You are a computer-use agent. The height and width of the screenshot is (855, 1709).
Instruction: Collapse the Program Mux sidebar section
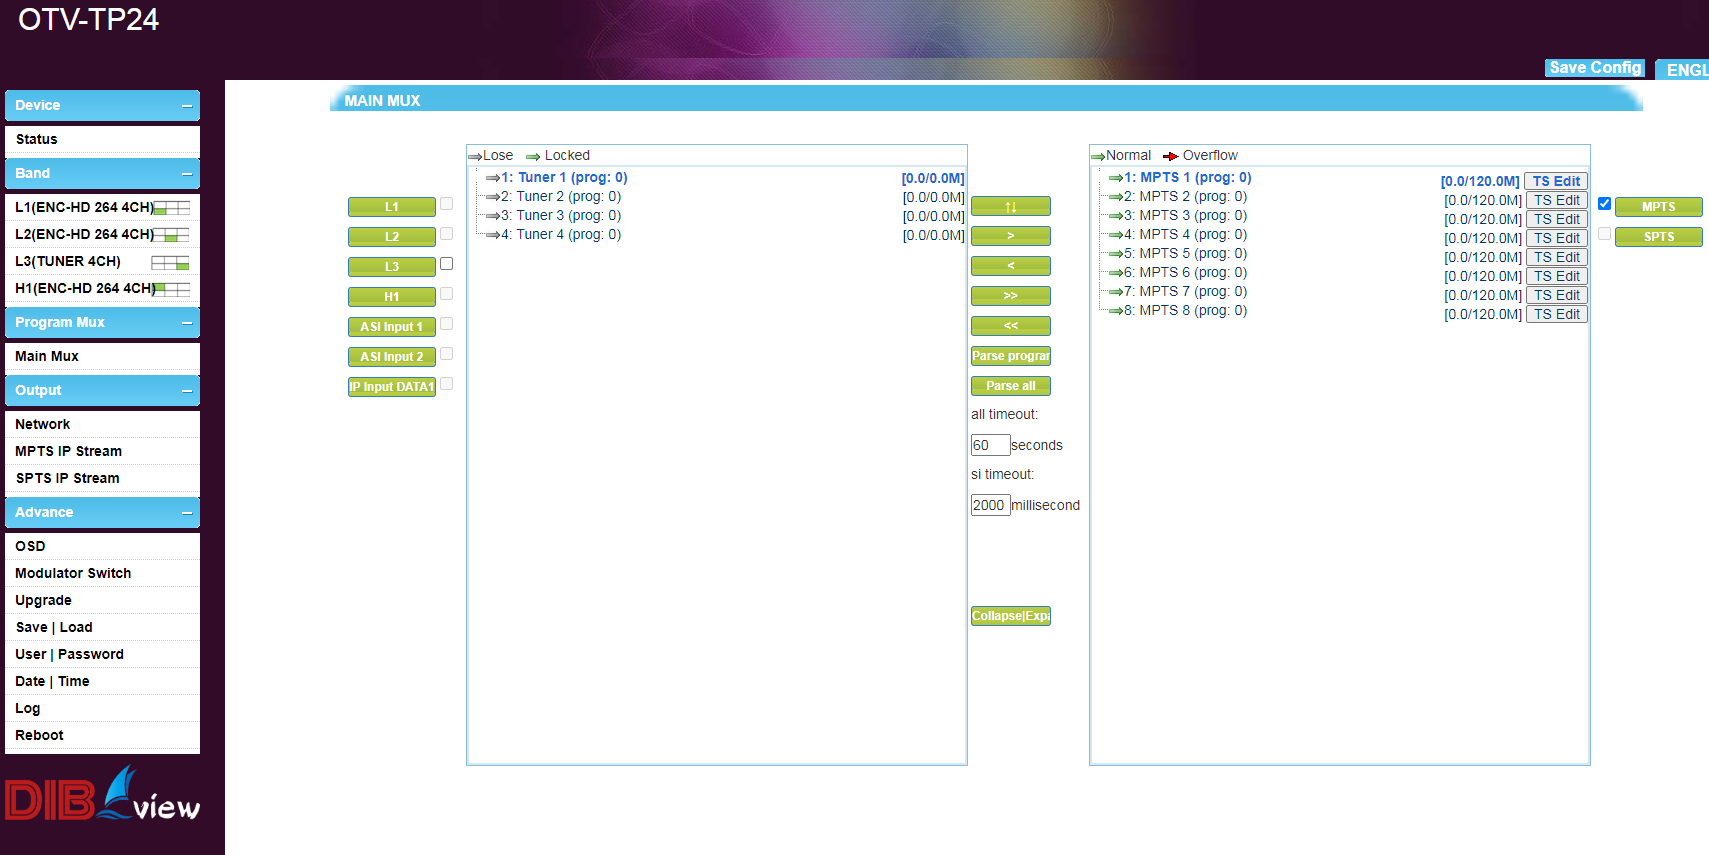(x=187, y=323)
